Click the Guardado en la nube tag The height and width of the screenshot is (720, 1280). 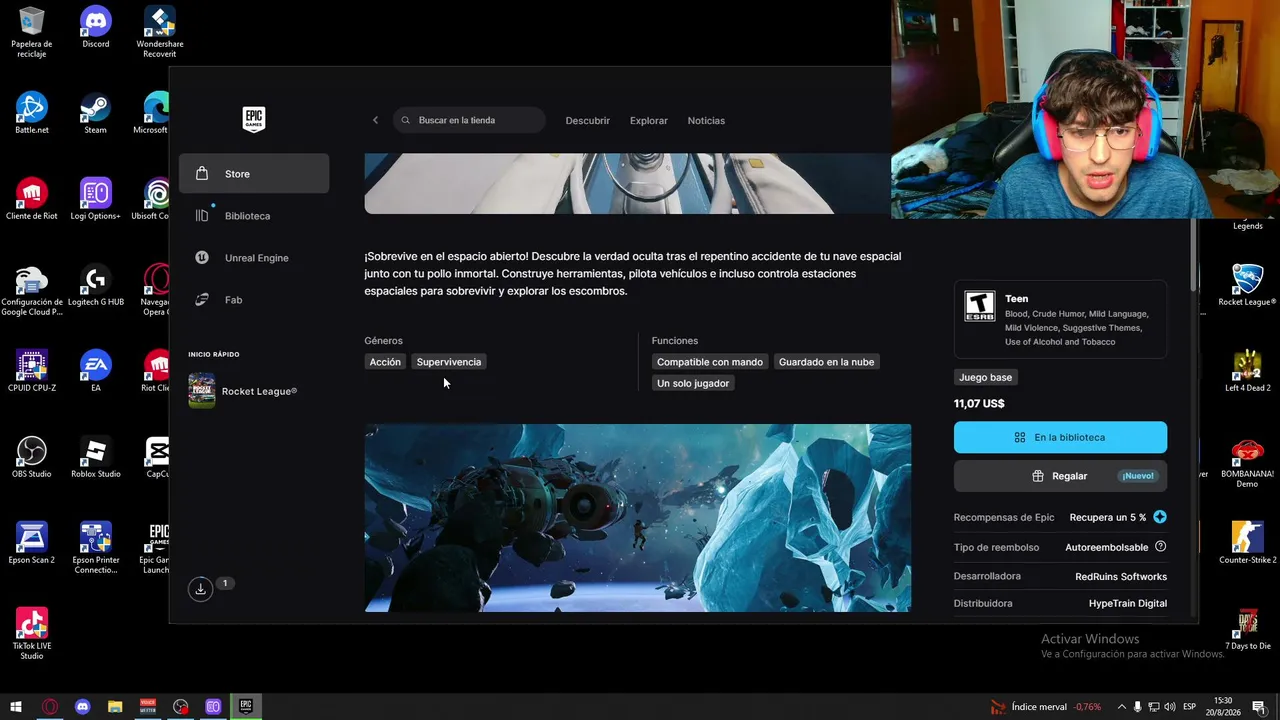pos(826,362)
